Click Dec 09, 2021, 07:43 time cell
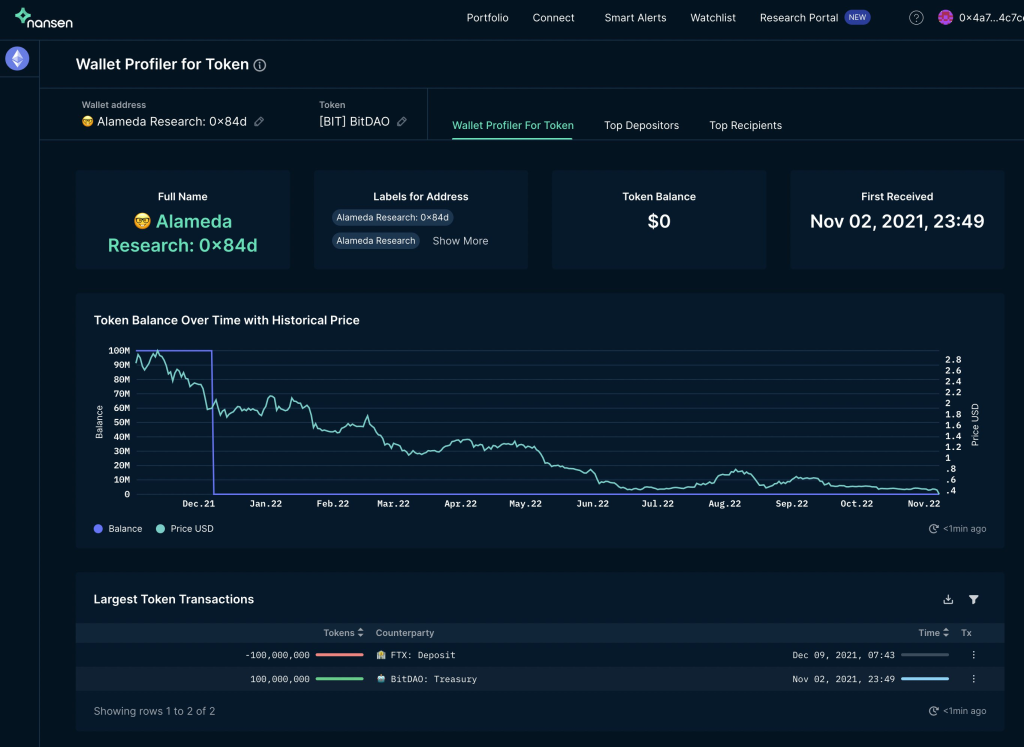 point(844,655)
